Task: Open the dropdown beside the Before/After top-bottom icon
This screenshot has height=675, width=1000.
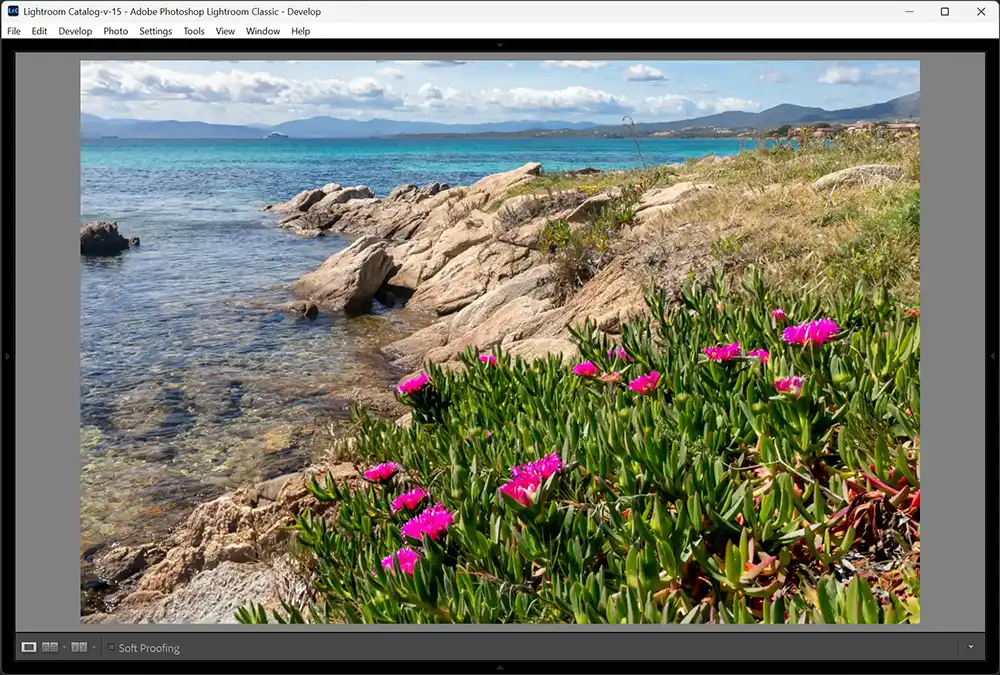Action: click(x=92, y=646)
